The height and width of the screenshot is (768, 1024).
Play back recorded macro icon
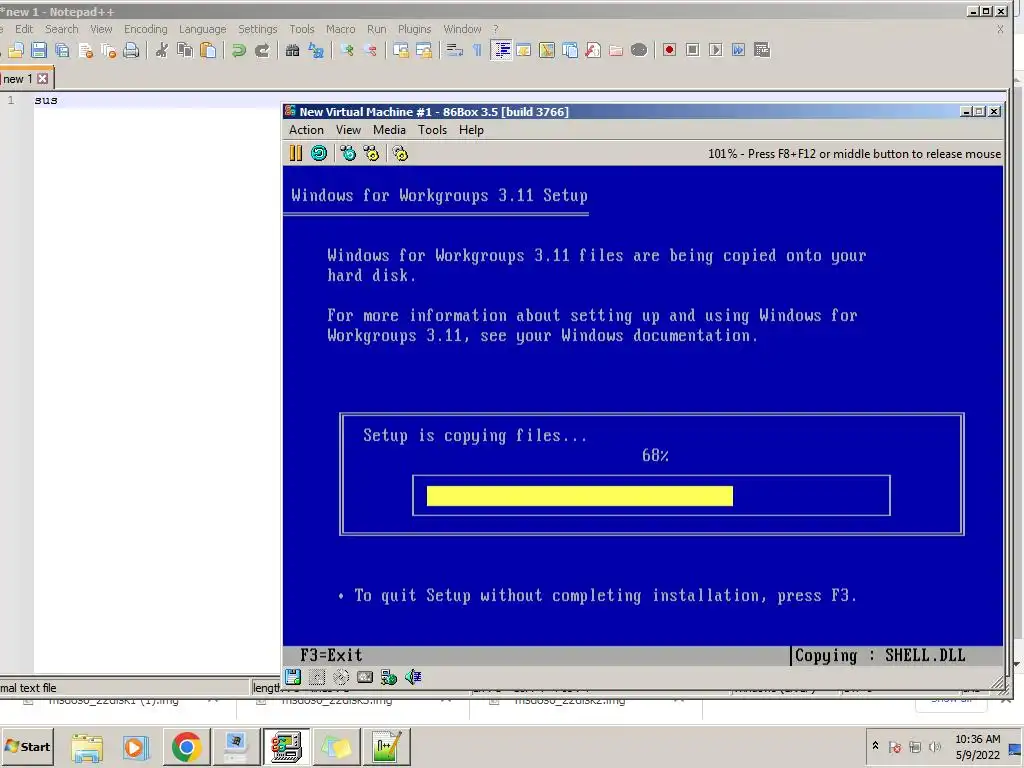(x=716, y=50)
